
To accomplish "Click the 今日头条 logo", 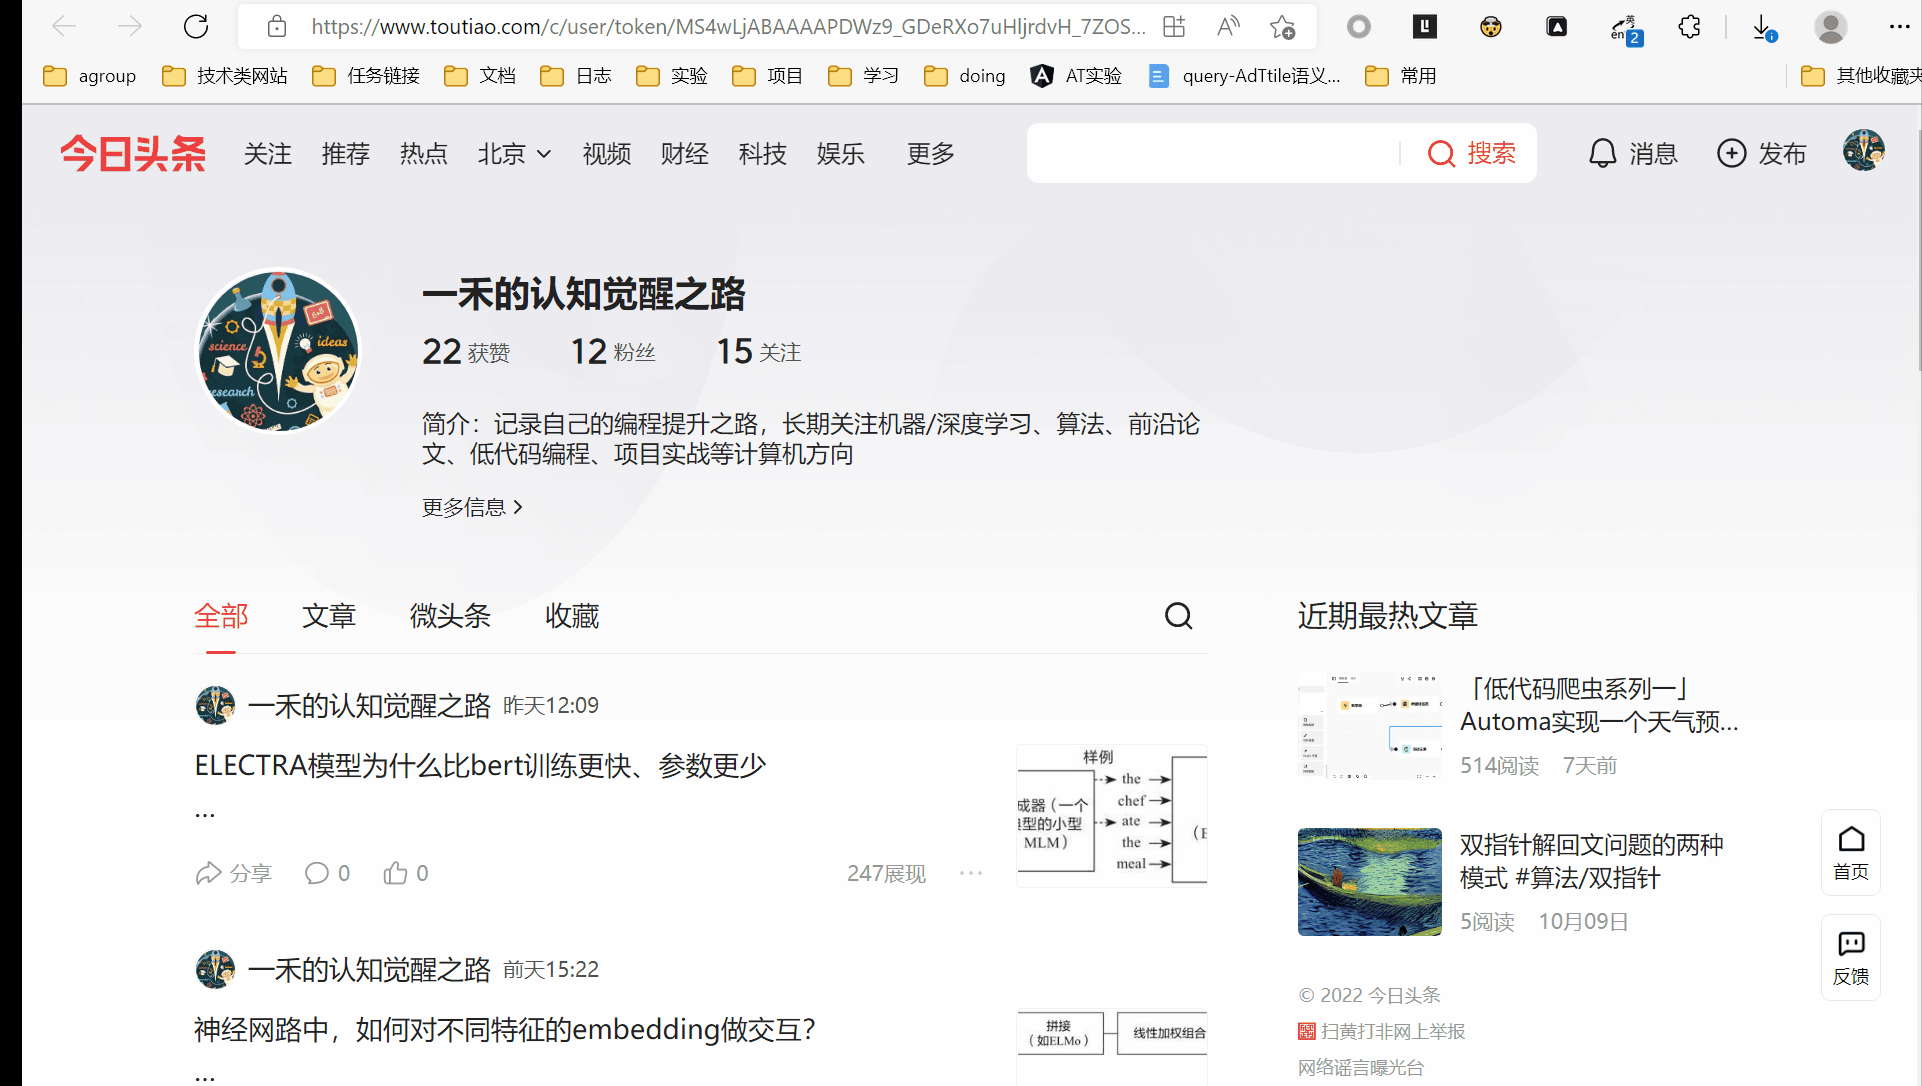I will [133, 154].
